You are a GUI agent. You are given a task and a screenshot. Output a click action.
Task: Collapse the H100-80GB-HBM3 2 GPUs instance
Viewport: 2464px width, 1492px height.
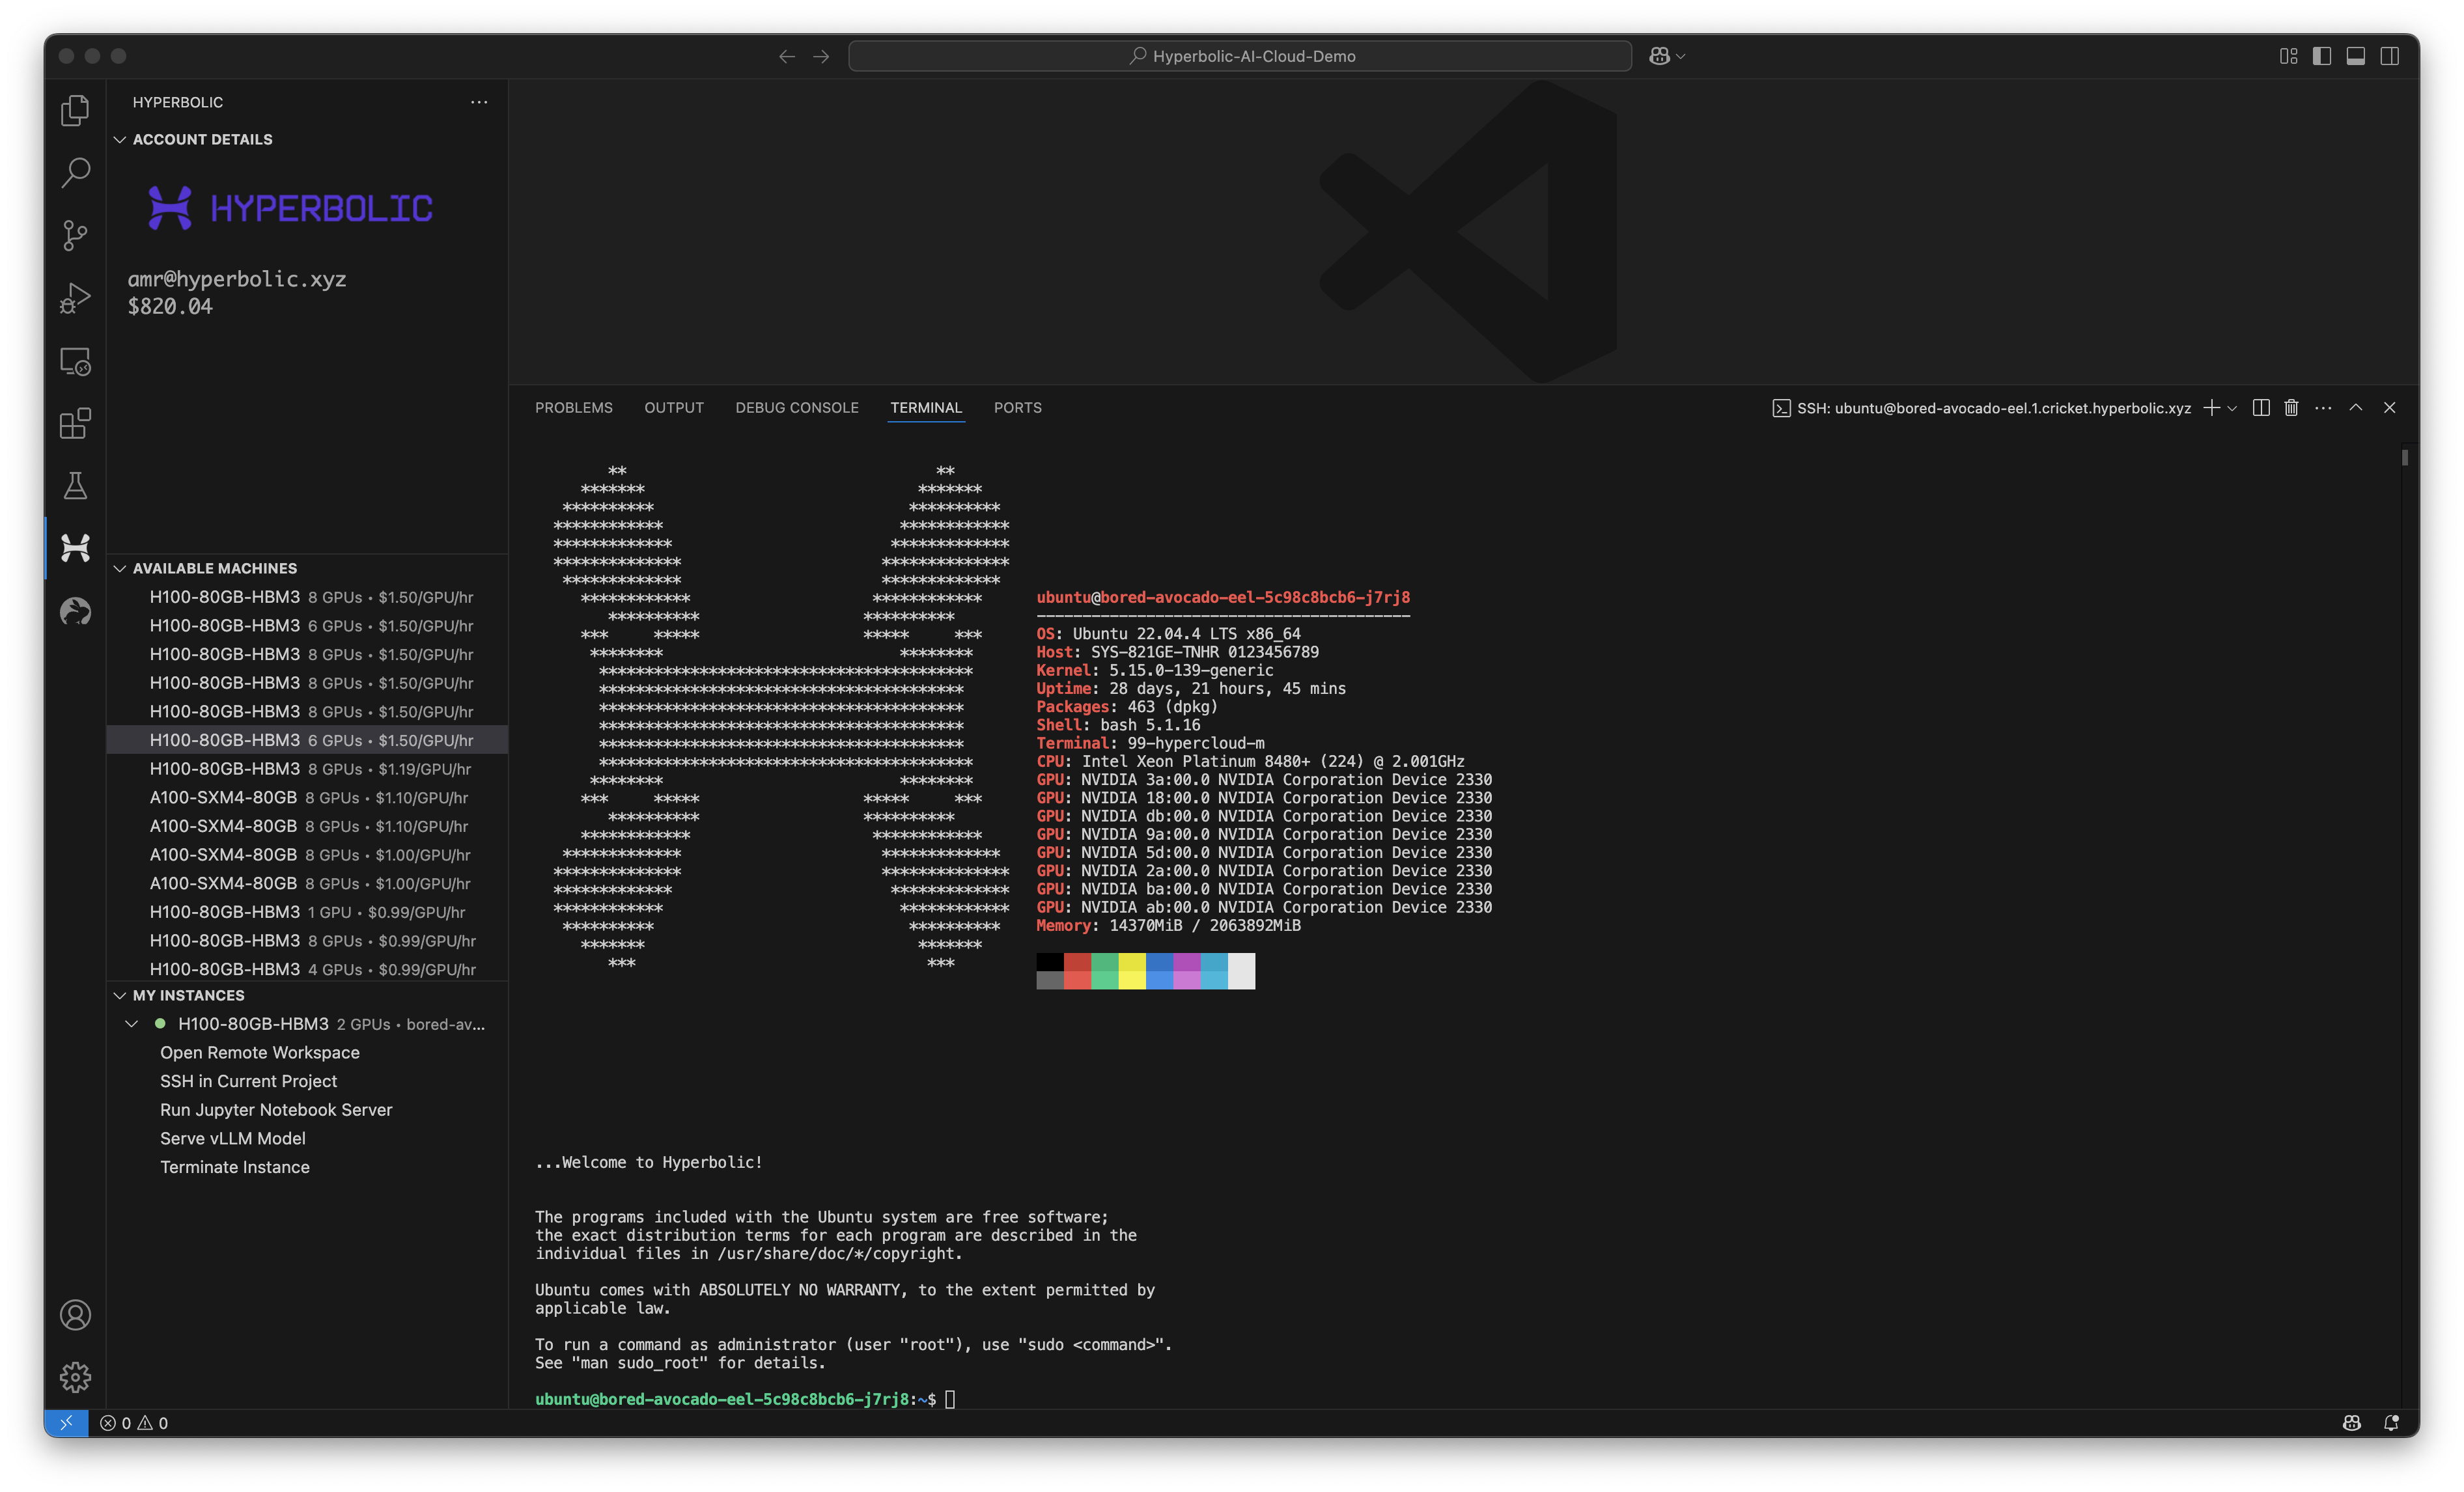coord(131,1024)
